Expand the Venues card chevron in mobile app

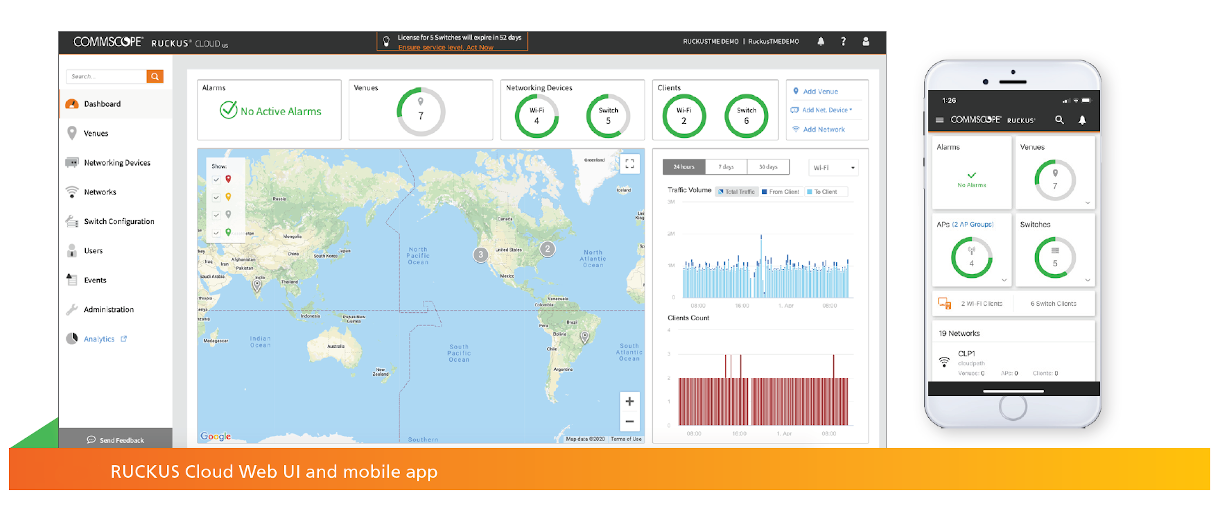pos(1088,203)
